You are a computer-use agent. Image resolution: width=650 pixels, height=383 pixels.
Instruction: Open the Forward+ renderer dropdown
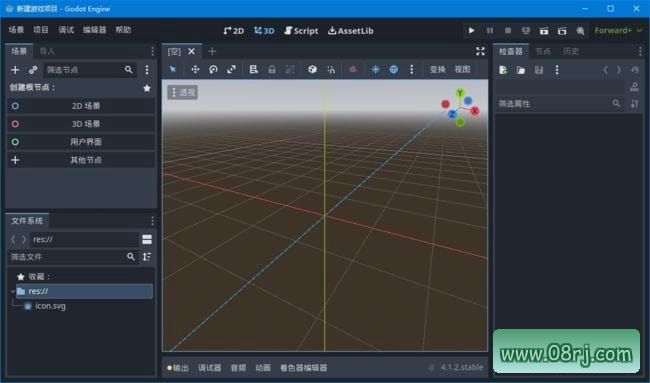click(x=618, y=30)
